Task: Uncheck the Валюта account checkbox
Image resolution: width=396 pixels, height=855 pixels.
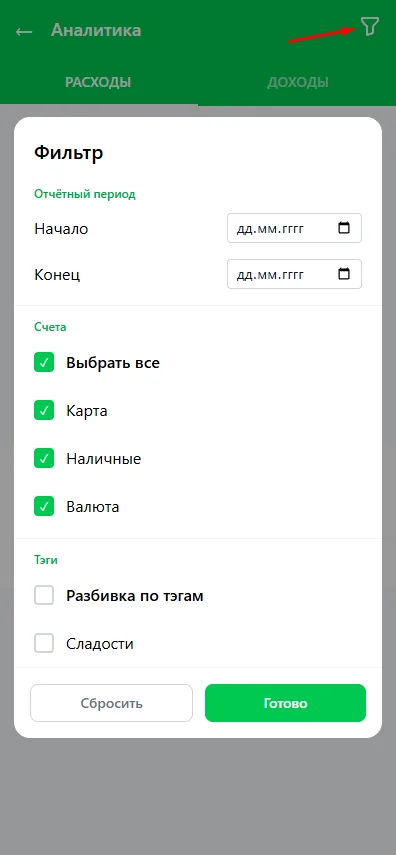Action: pos(44,507)
